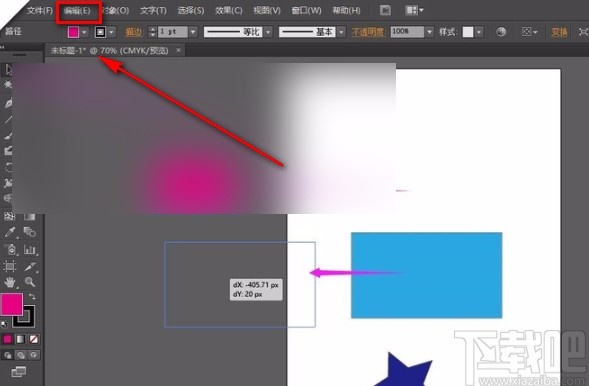
Task: Open the 帮助(H) menu
Action: (346, 11)
